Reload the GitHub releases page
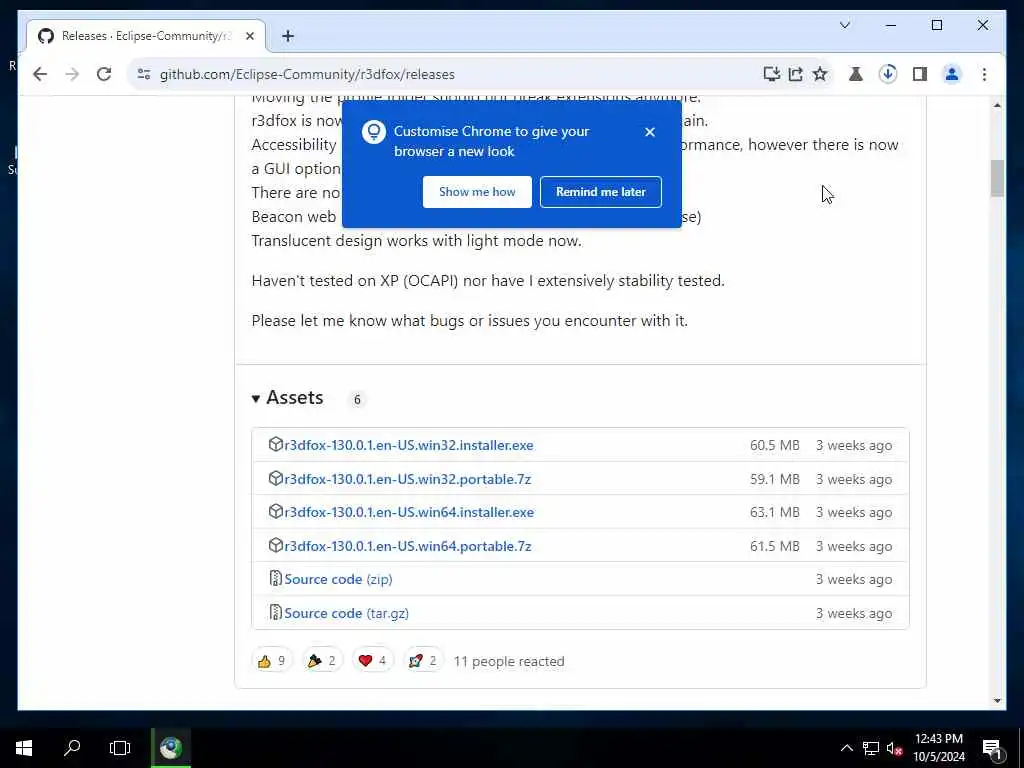This screenshot has width=1024, height=768. pos(104,74)
